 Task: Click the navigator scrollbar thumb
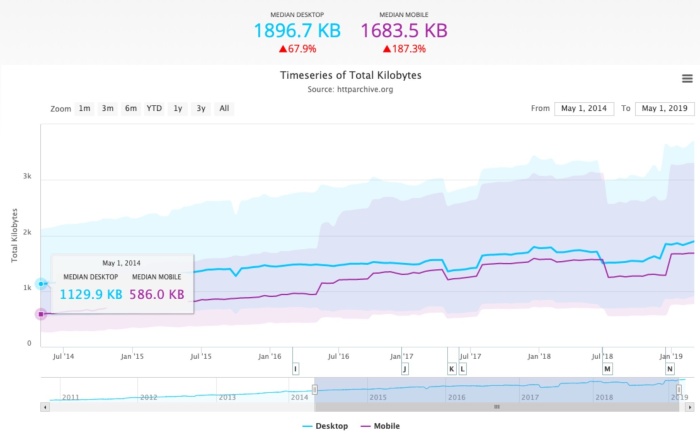(496, 407)
